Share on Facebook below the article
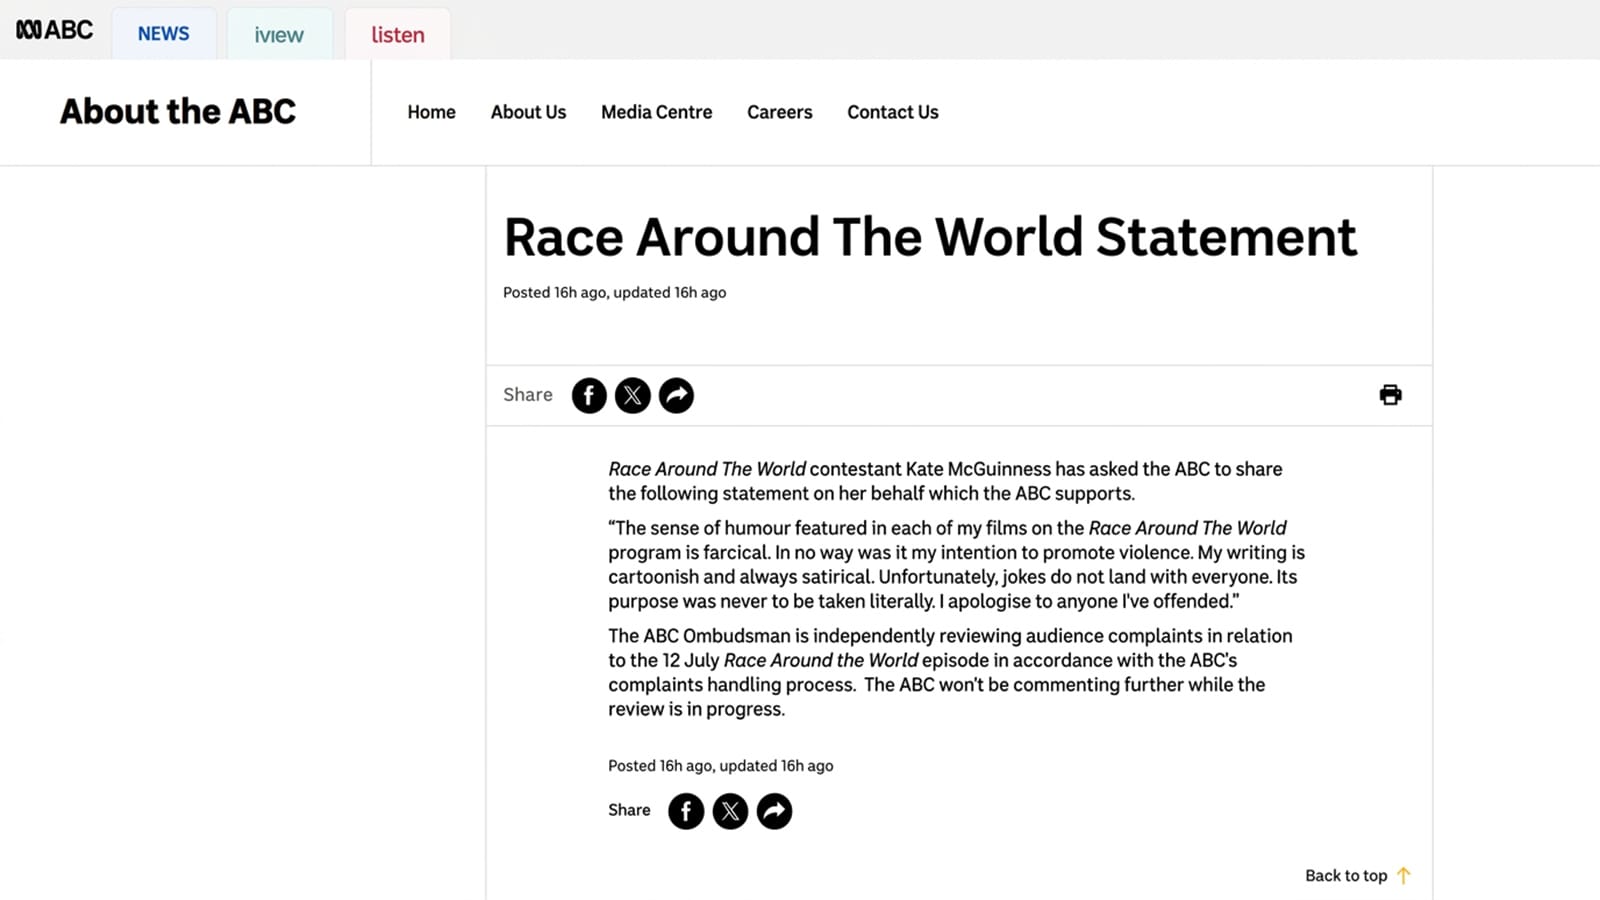This screenshot has height=900, width=1600. (686, 811)
